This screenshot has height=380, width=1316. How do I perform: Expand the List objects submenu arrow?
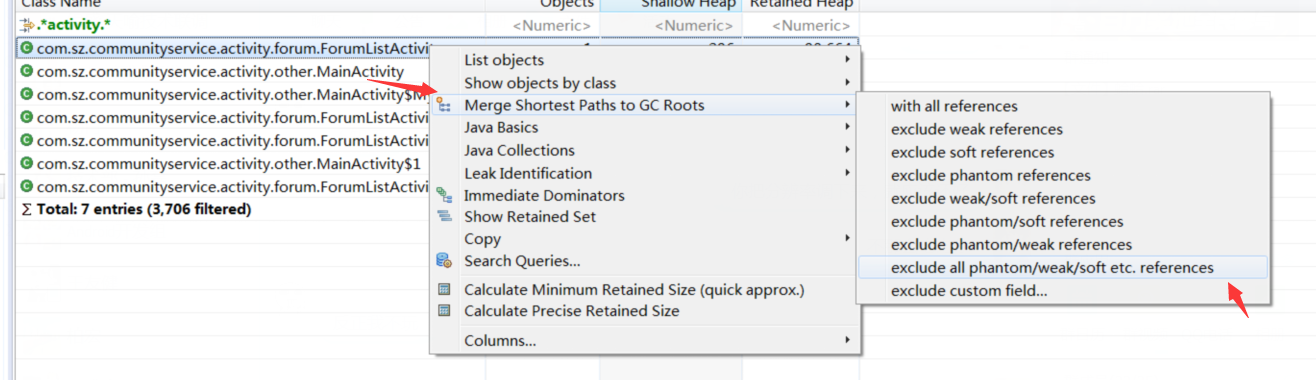[x=847, y=61]
